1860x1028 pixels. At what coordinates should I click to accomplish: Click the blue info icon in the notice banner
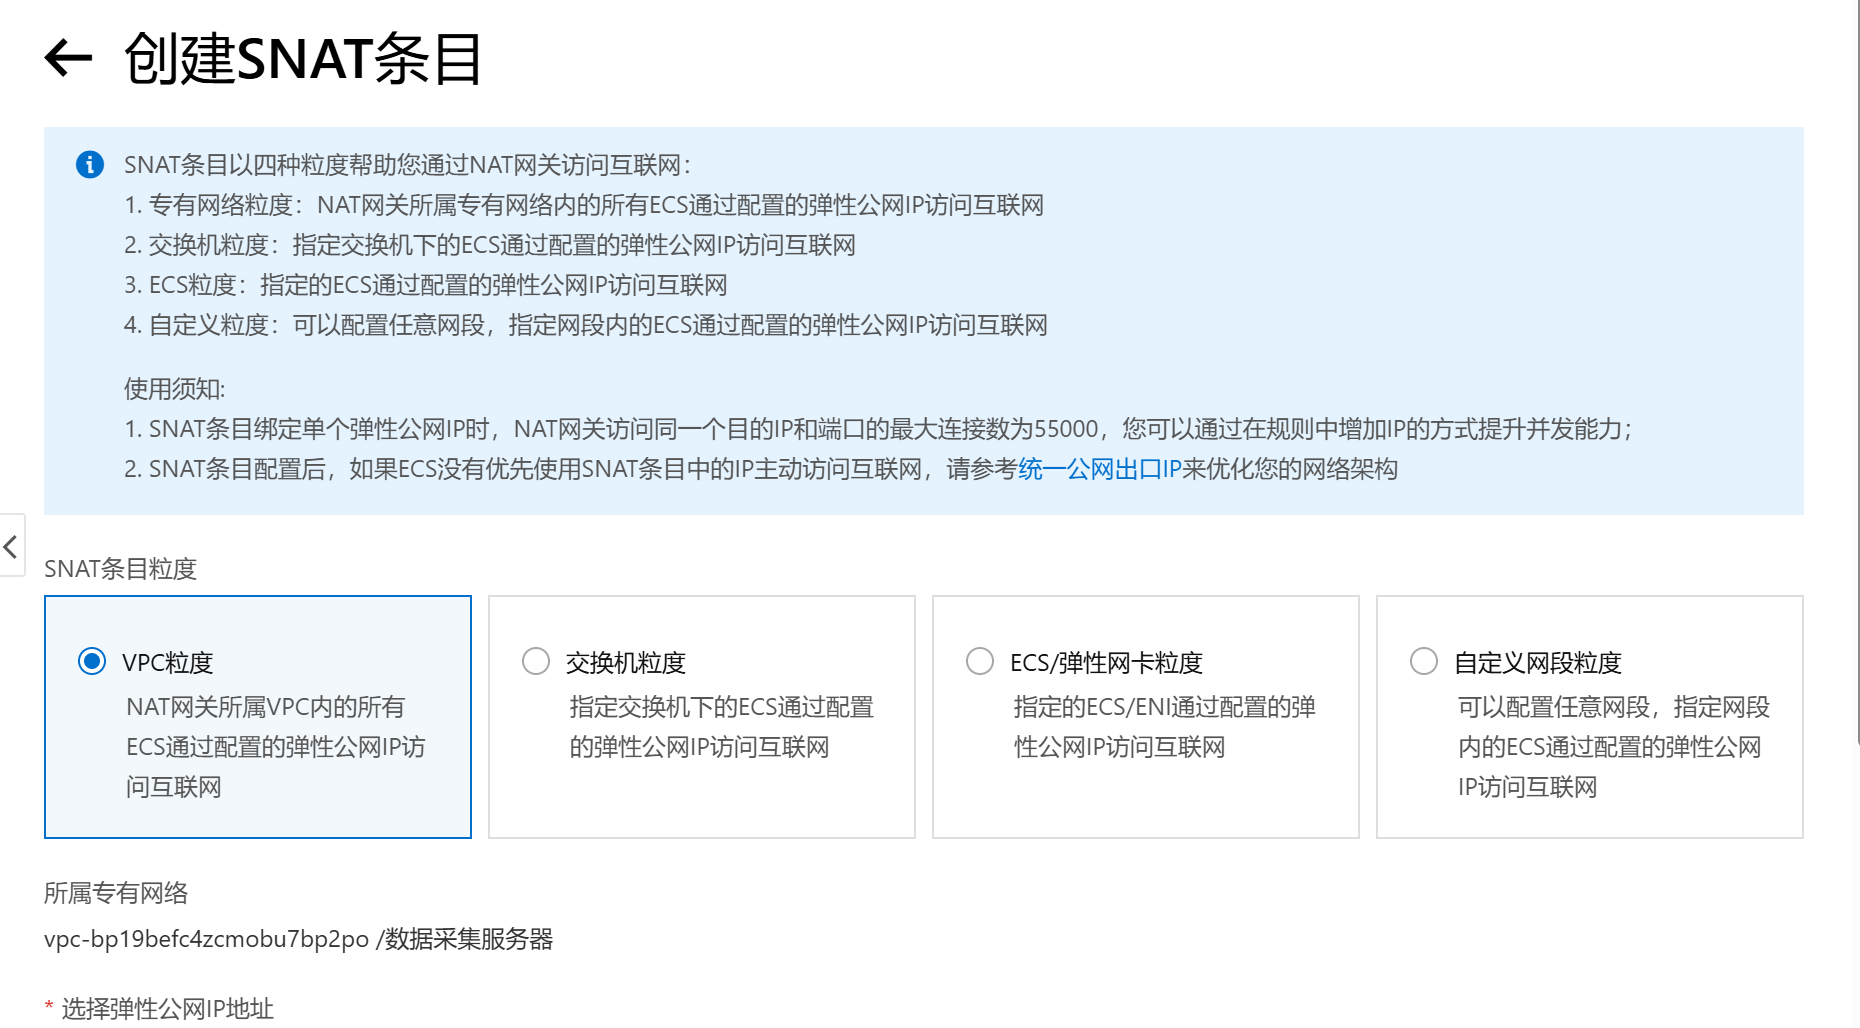pyautogui.click(x=91, y=164)
